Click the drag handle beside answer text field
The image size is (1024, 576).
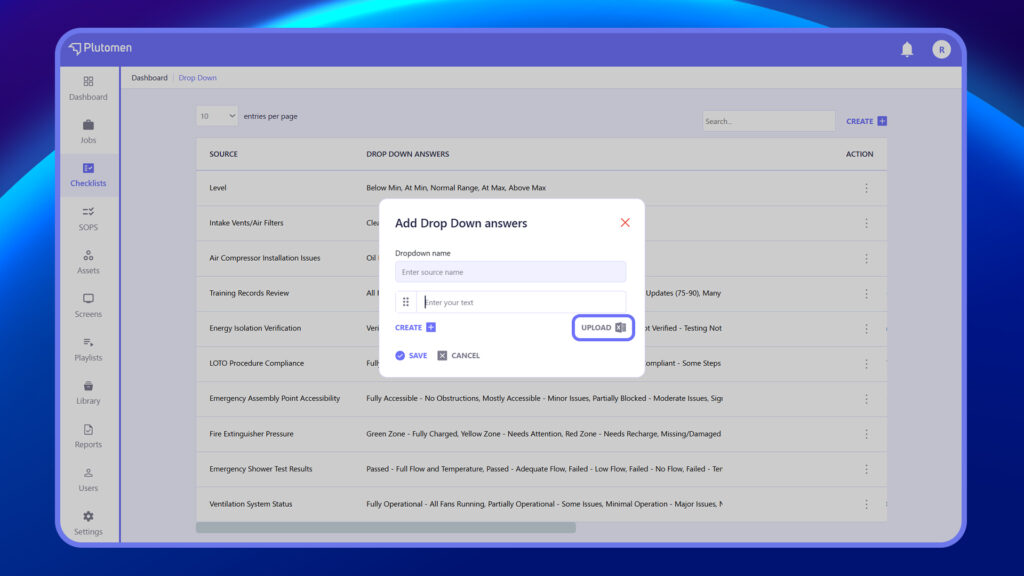(406, 302)
